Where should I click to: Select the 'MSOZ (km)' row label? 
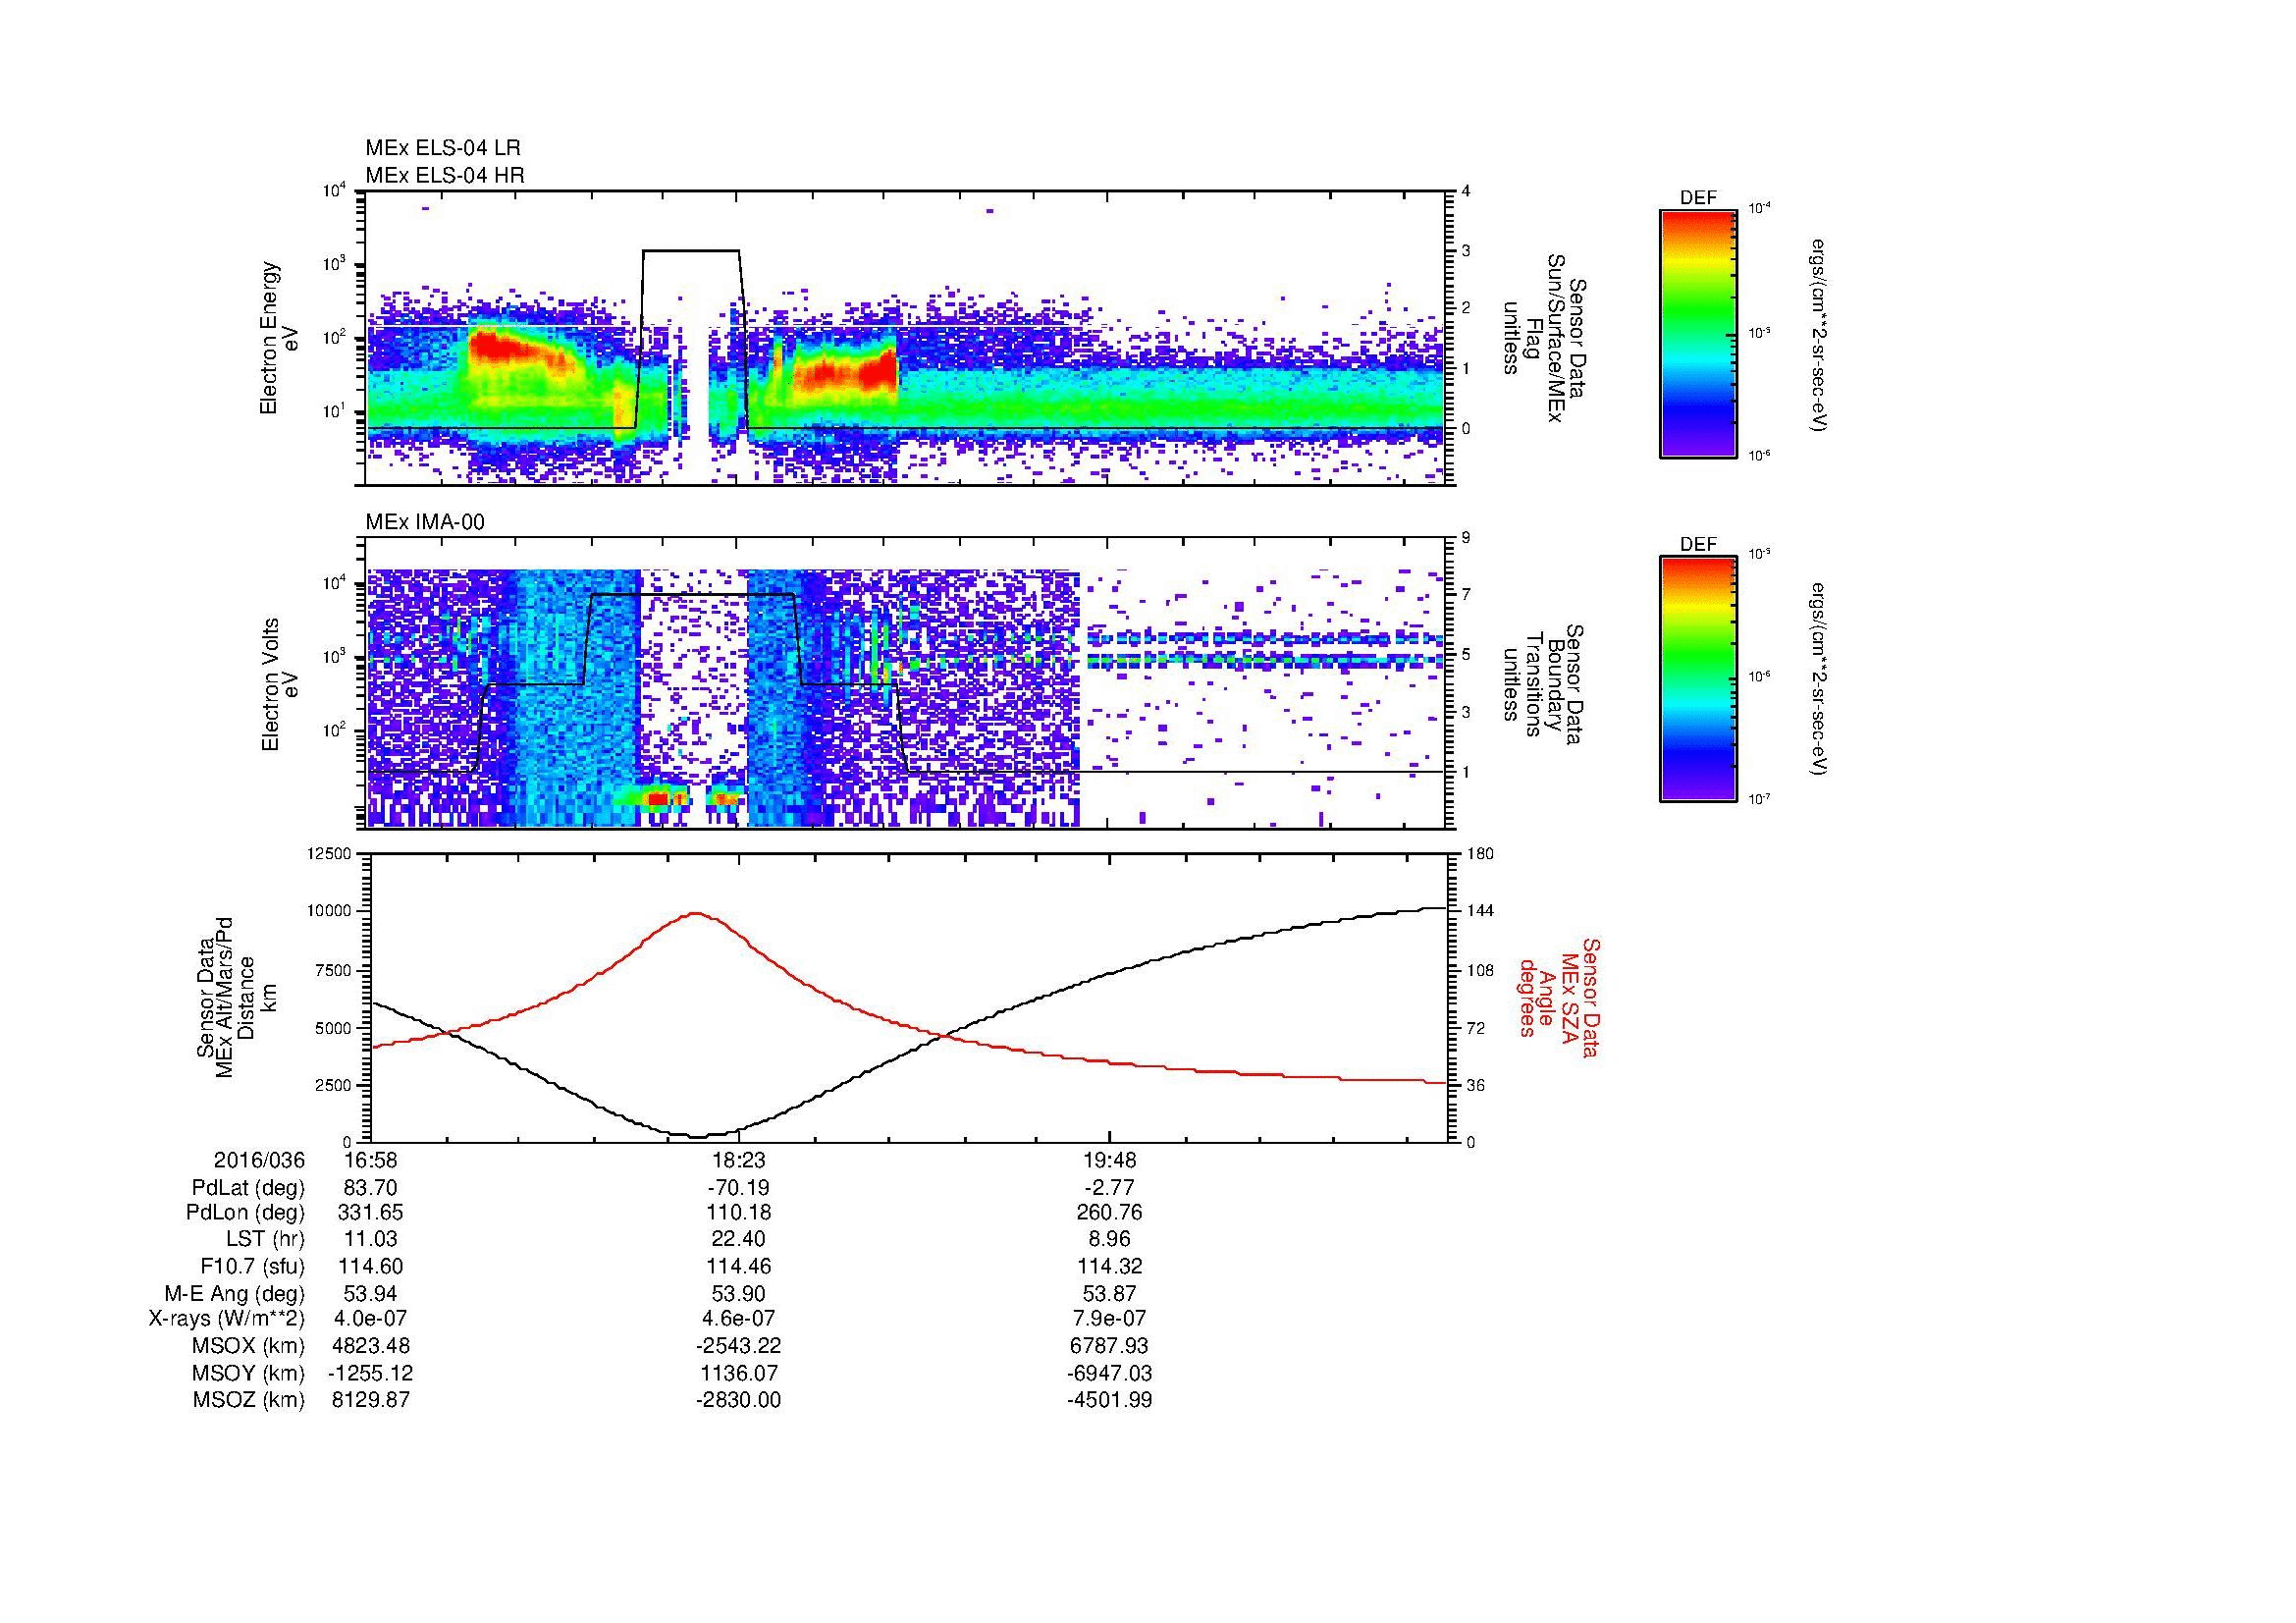pyautogui.click(x=249, y=1400)
